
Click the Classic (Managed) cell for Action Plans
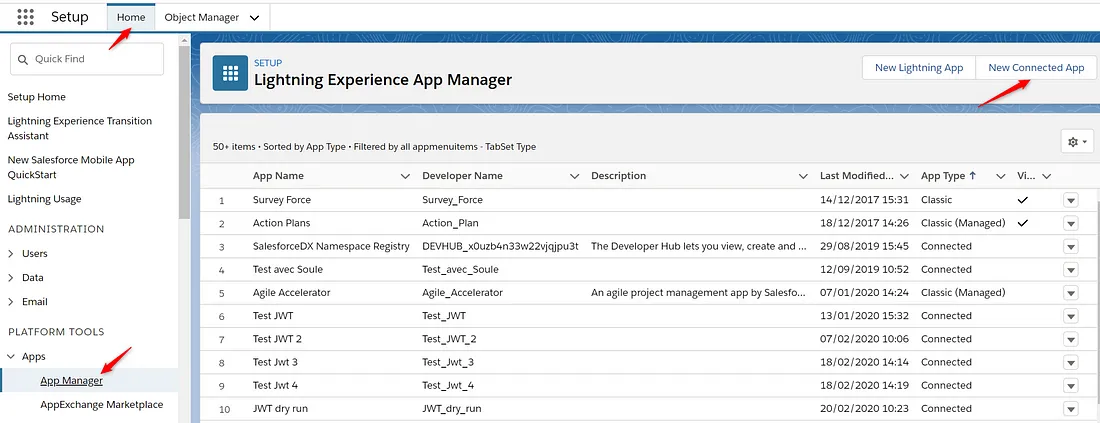(x=963, y=223)
